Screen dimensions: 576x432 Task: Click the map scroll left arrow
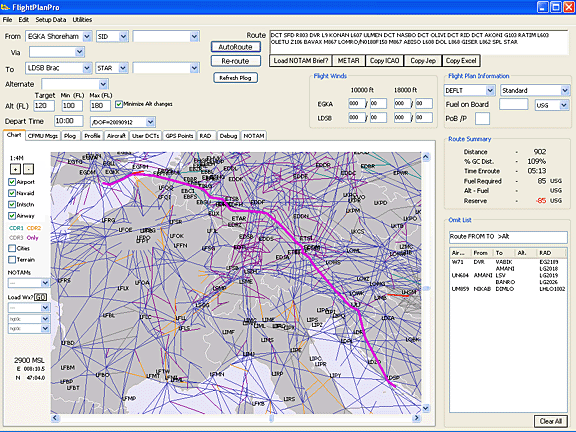55,418
